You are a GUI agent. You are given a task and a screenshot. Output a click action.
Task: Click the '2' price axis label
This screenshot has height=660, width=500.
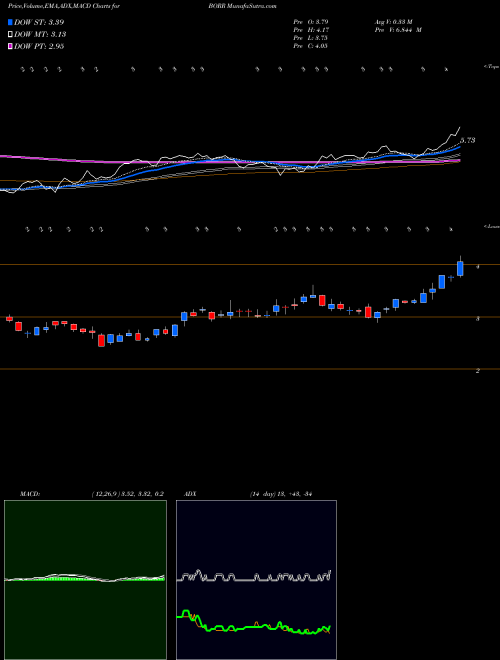pos(478,371)
